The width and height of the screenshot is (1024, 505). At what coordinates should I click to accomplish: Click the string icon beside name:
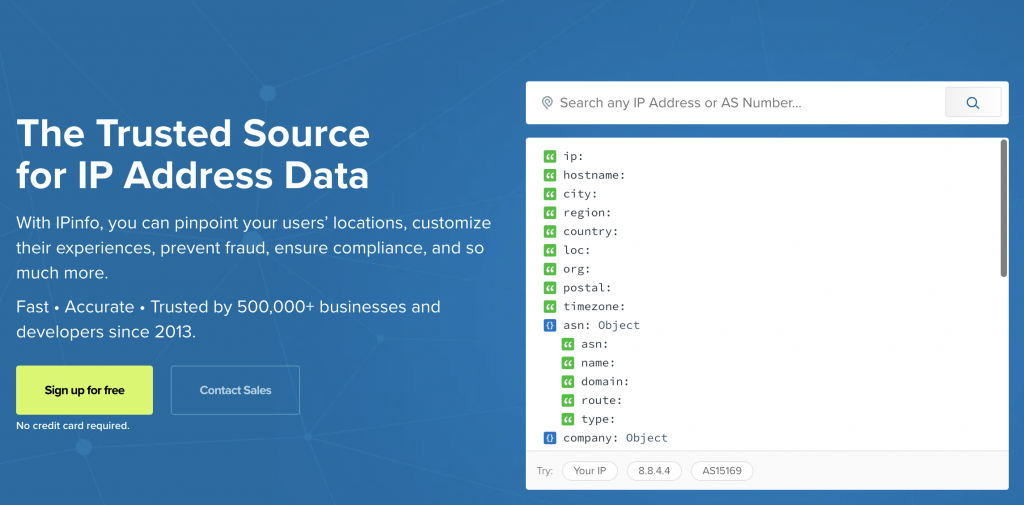568,363
